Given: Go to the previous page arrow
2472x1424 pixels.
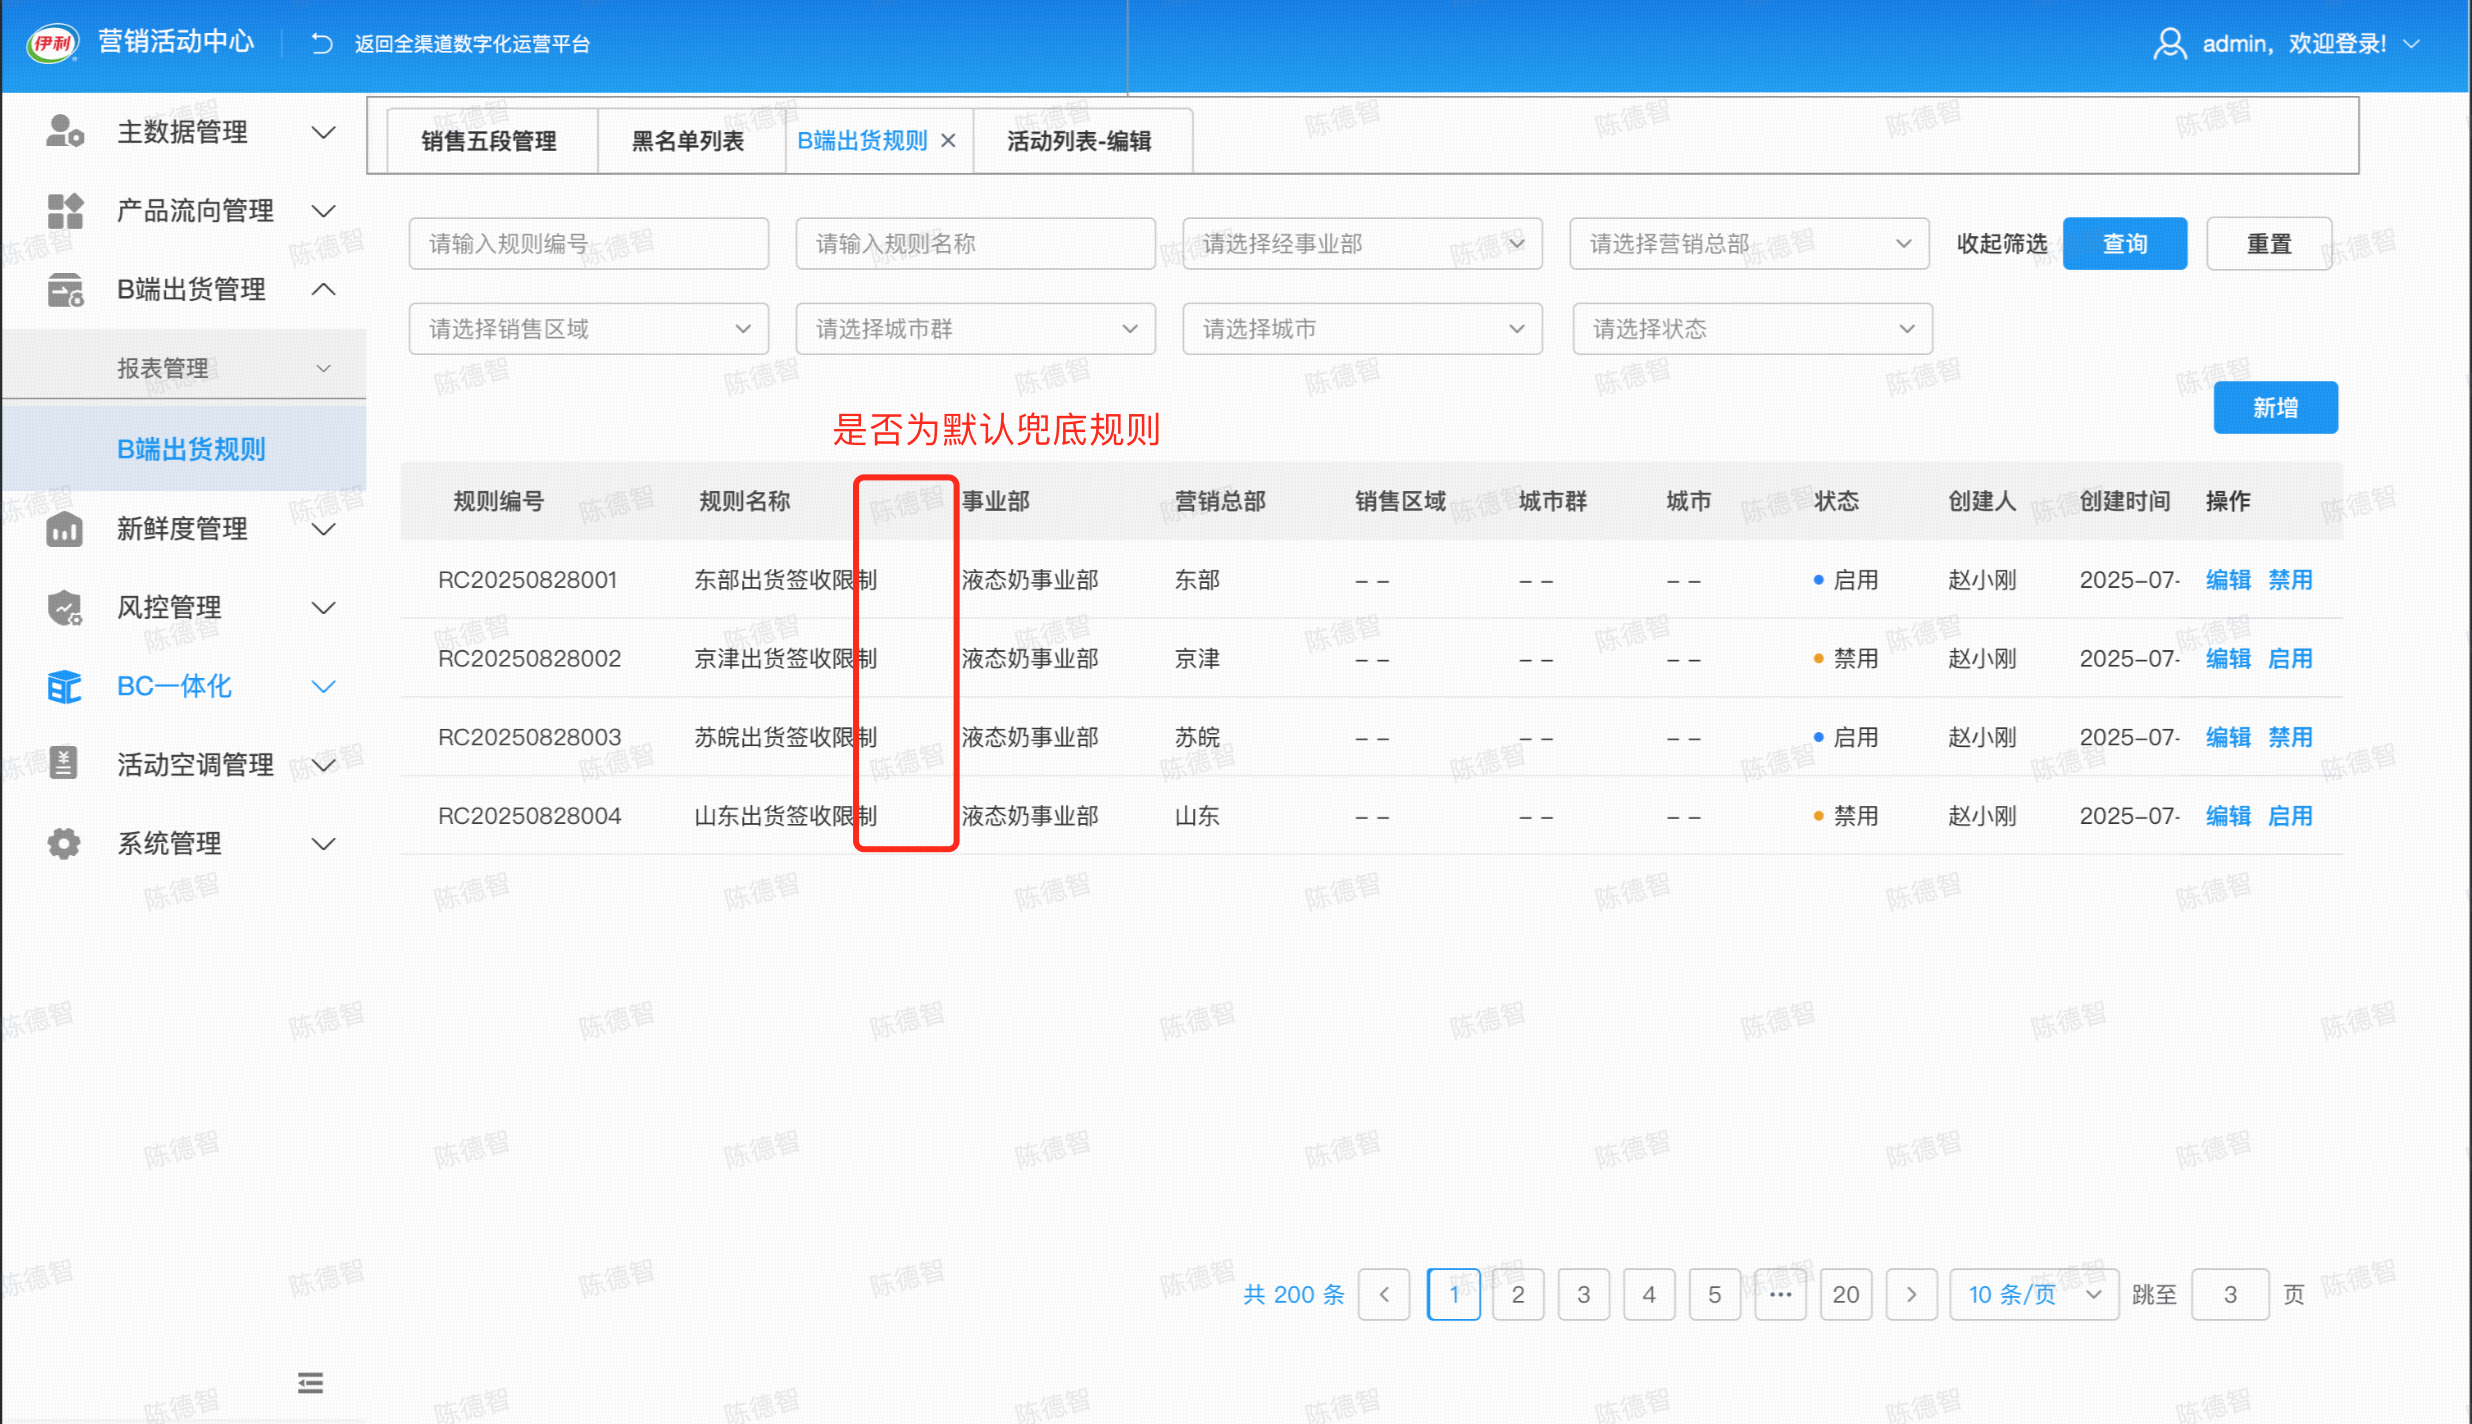Looking at the screenshot, I should [x=1384, y=1294].
